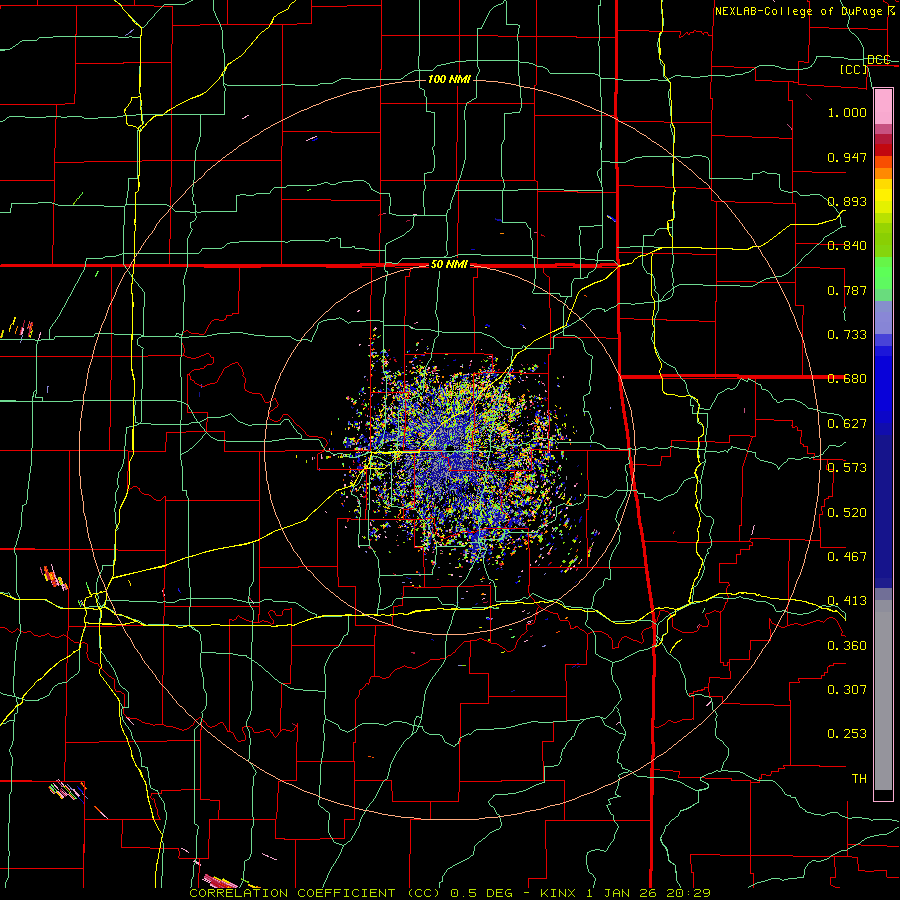Screen dimensions: 900x900
Task: Pick the pink swatch beside 1.000
Action: point(883,107)
